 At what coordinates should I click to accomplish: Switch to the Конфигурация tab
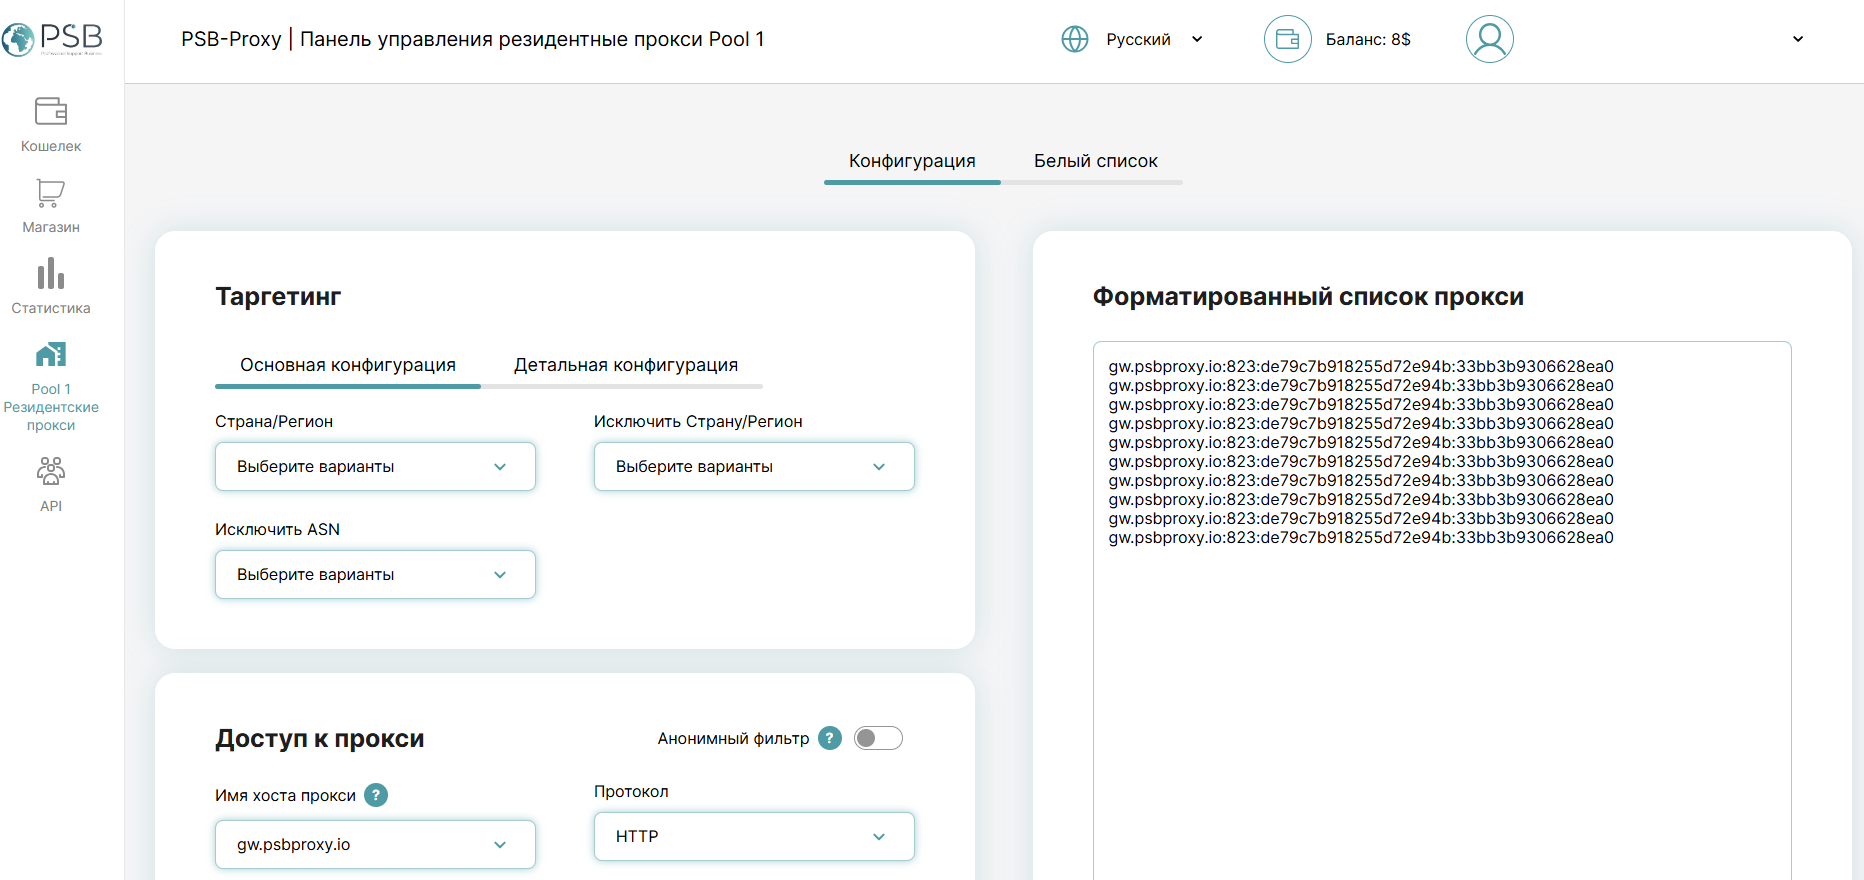(x=912, y=161)
